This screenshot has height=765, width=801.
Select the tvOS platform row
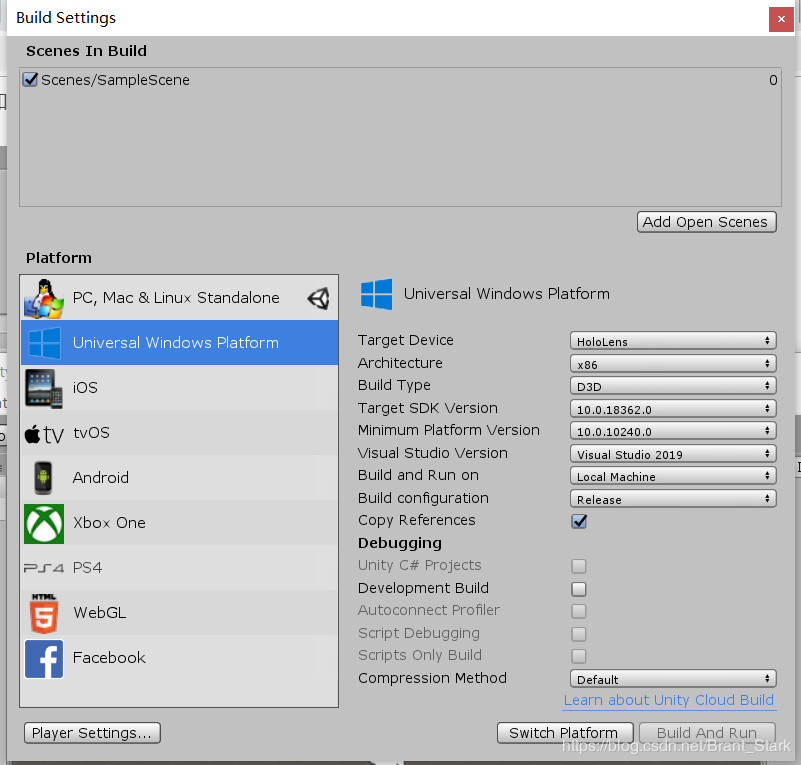tap(179, 433)
